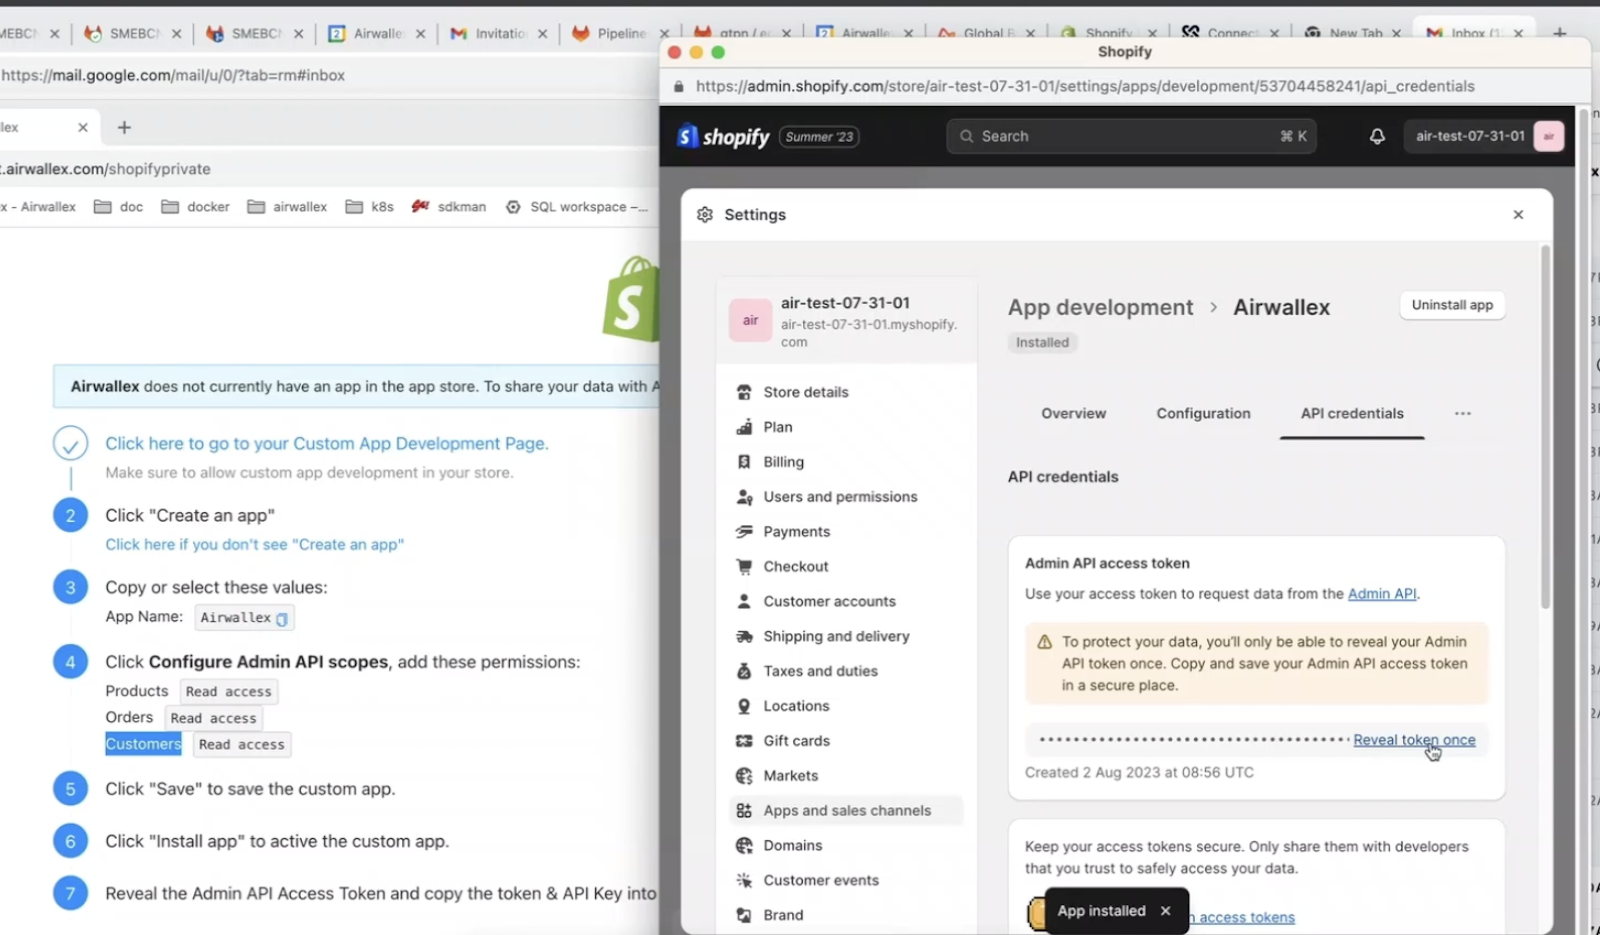
Task: Click App development breadcrumb
Action: (x=1100, y=308)
